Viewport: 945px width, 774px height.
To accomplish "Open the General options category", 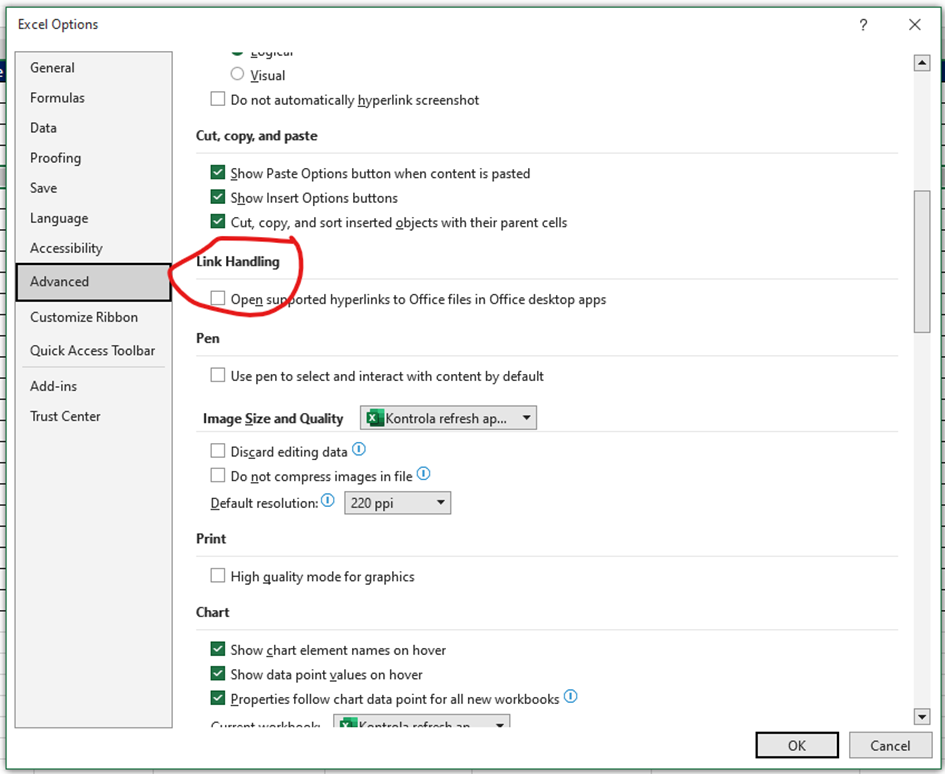I will [93, 68].
